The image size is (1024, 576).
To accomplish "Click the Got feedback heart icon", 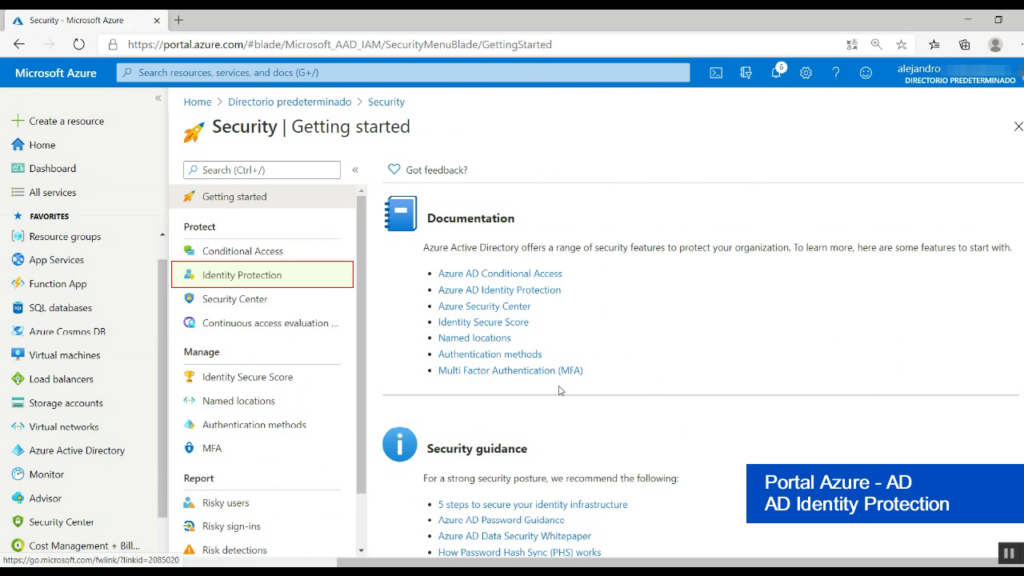I will pyautogui.click(x=394, y=169).
